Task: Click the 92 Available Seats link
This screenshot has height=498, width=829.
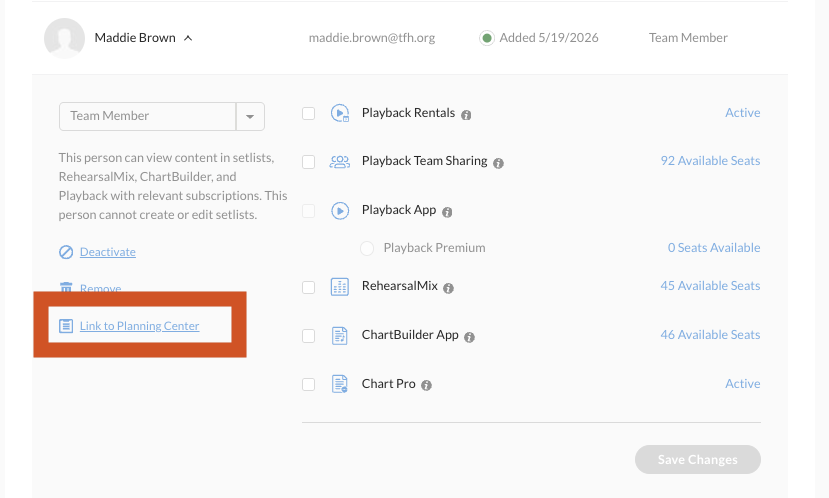Action: coord(710,161)
